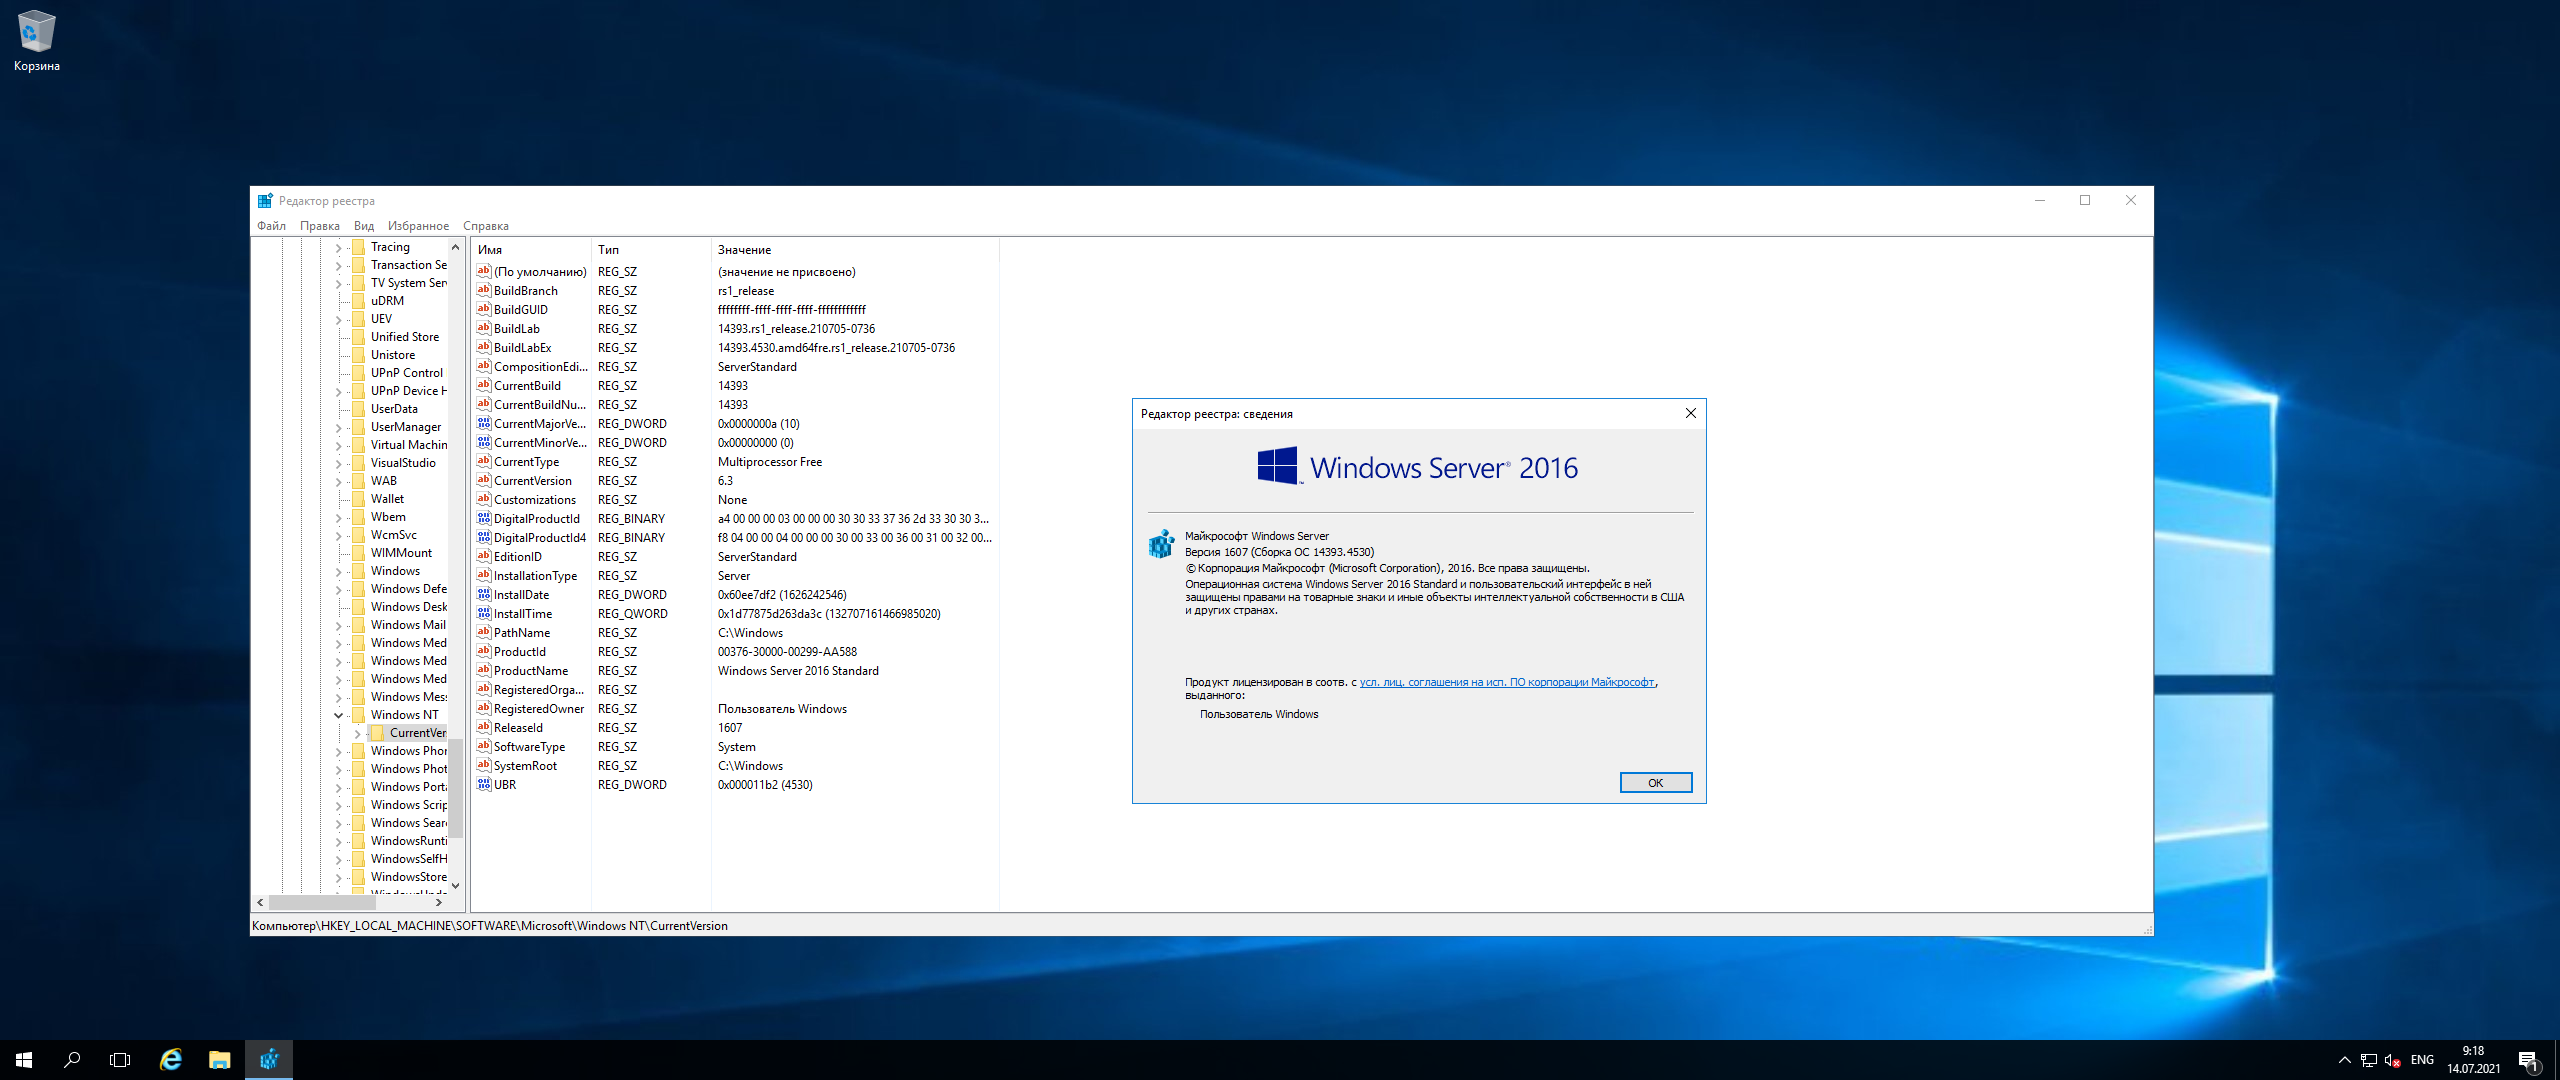
Task: Click the volume tray icon
Action: coord(2392,1060)
